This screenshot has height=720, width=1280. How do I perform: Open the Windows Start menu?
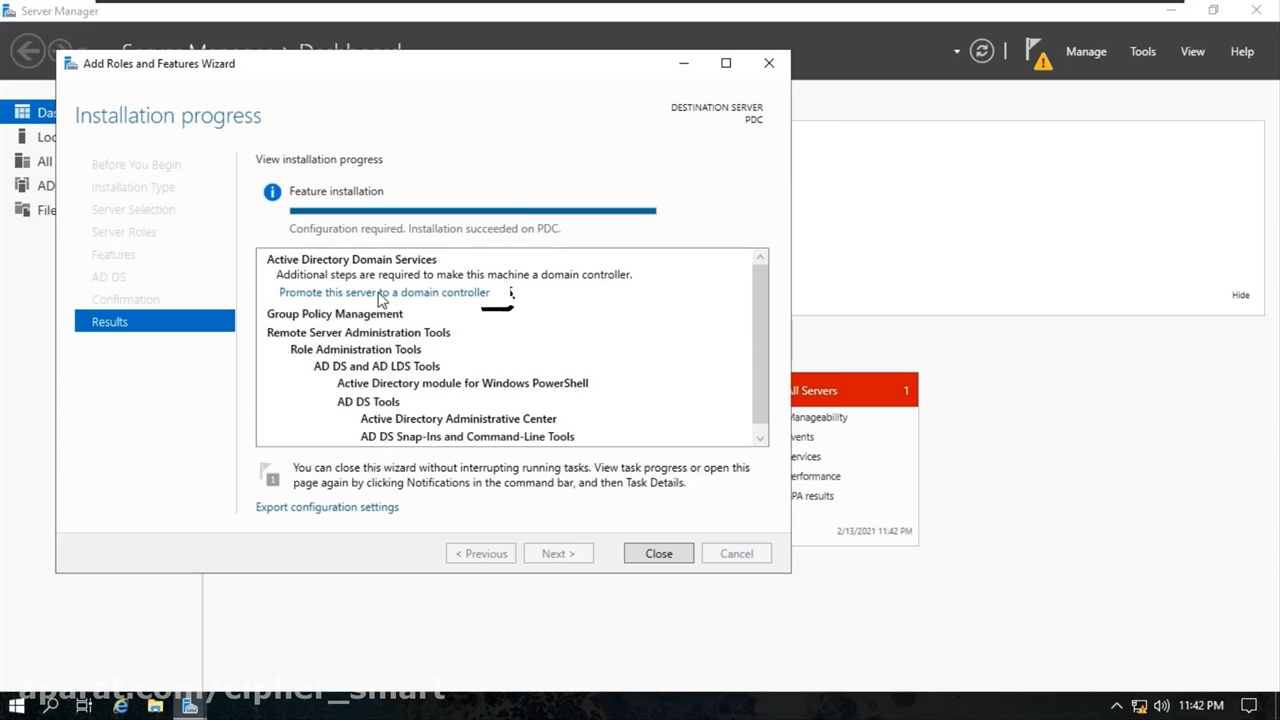(x=16, y=706)
